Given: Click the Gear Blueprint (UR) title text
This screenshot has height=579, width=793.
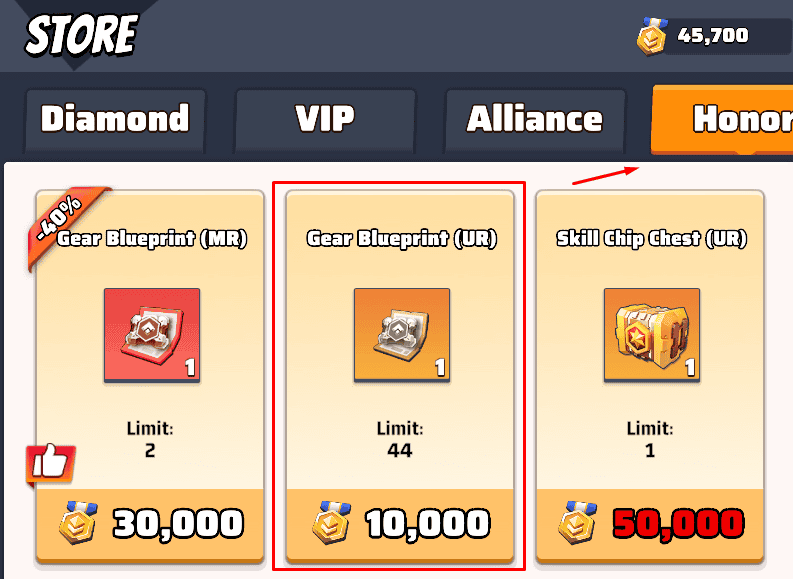Looking at the screenshot, I should (402, 238).
